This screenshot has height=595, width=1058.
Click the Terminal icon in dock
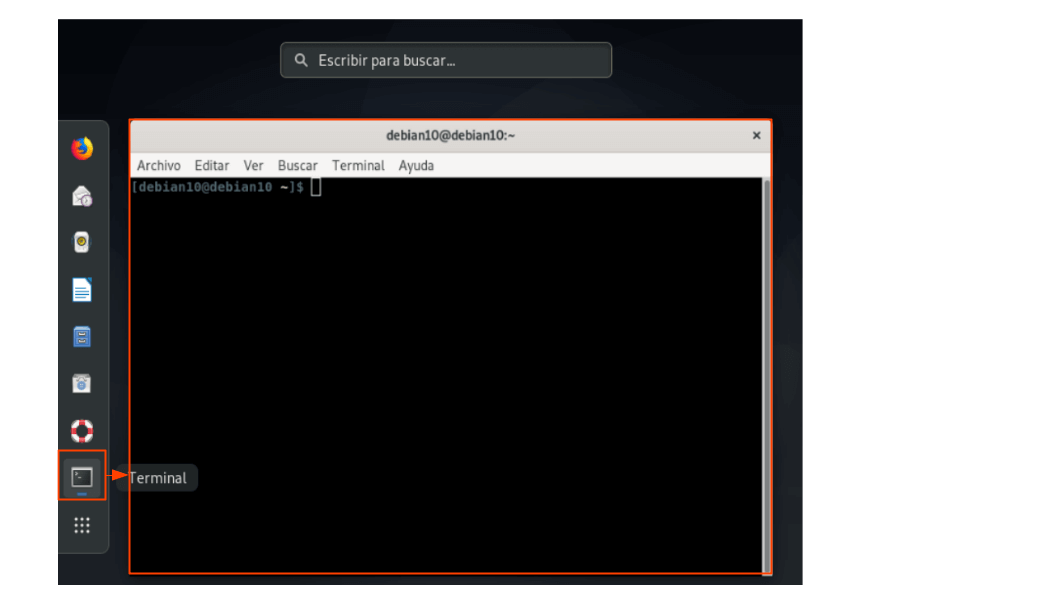click(x=82, y=477)
